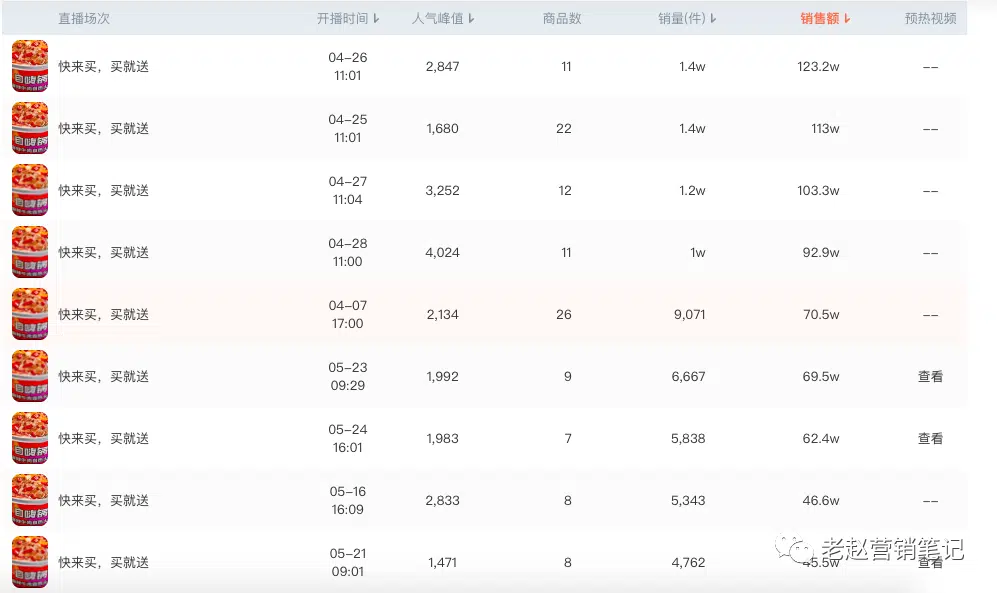Select start time 05-16 16:09

[x=348, y=500]
